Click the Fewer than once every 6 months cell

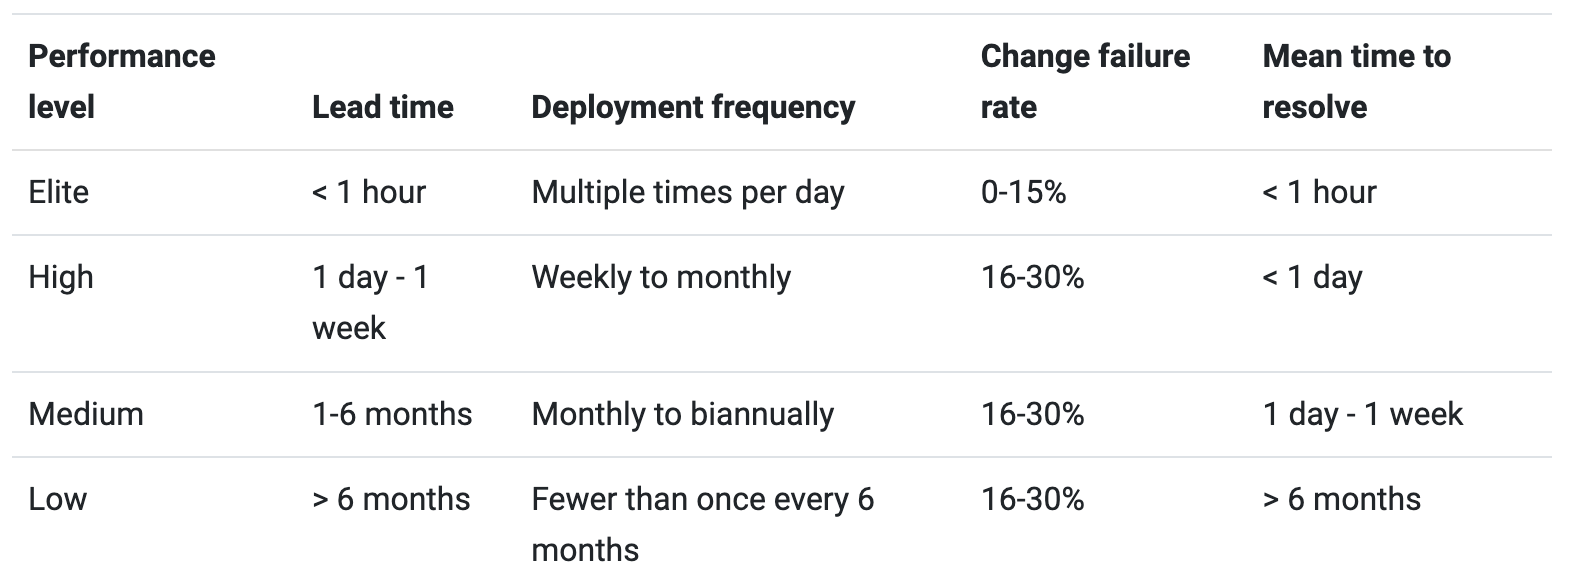pyautogui.click(x=702, y=524)
